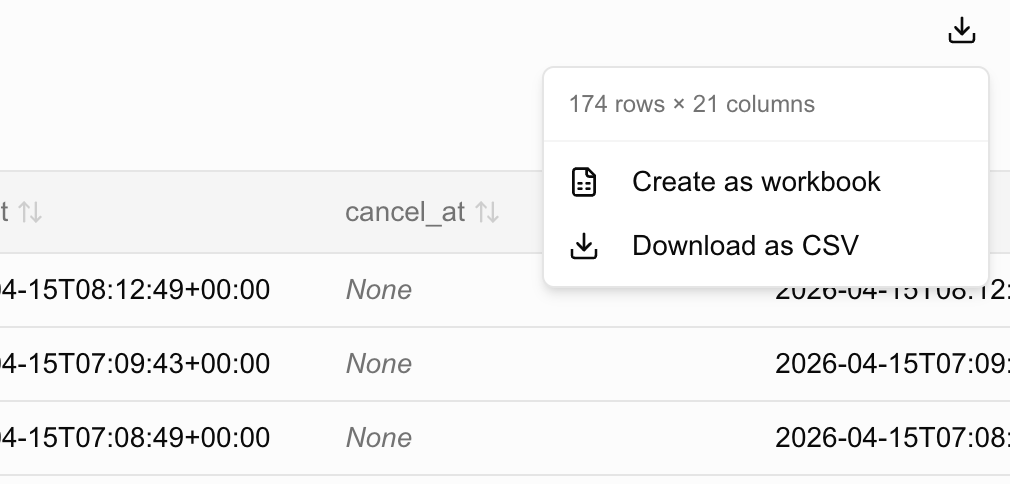
Task: Click the timestamp cell ending 08:12:49+00:00
Action: pyautogui.click(x=135, y=289)
